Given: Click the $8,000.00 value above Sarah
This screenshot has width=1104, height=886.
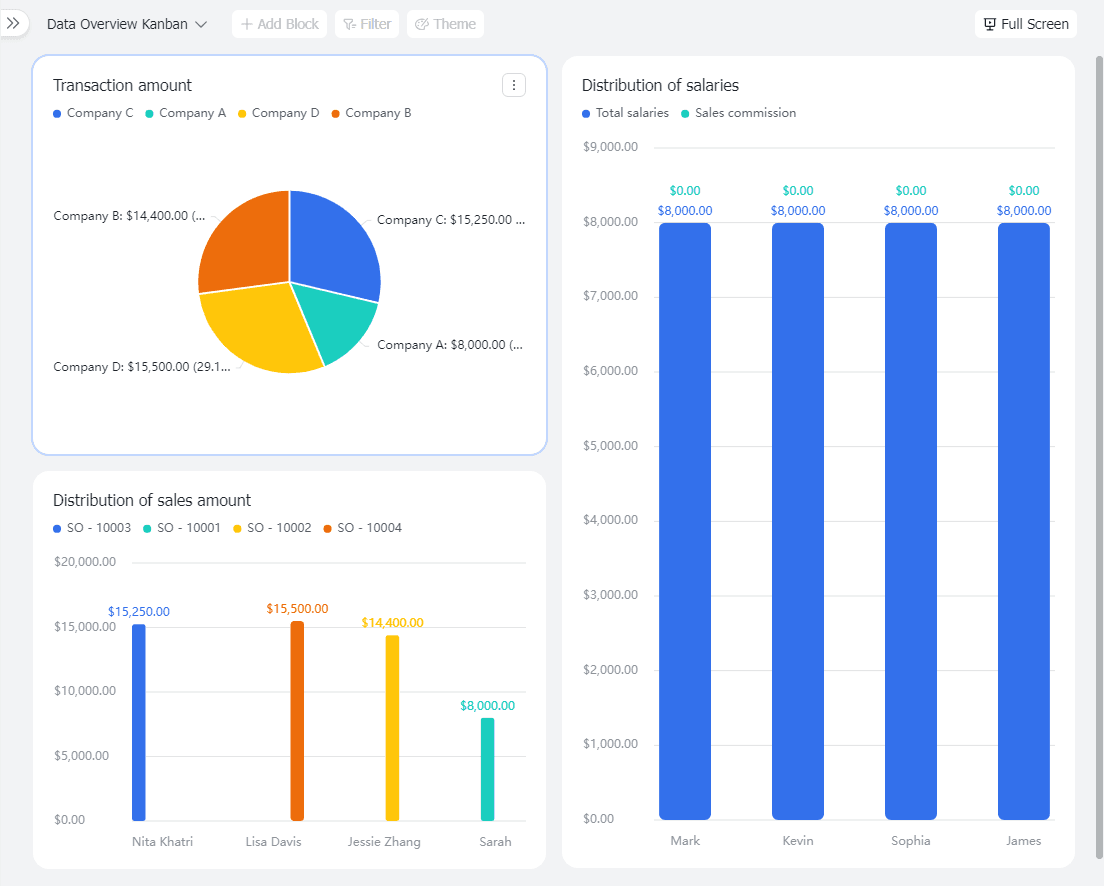Looking at the screenshot, I should tap(487, 705).
